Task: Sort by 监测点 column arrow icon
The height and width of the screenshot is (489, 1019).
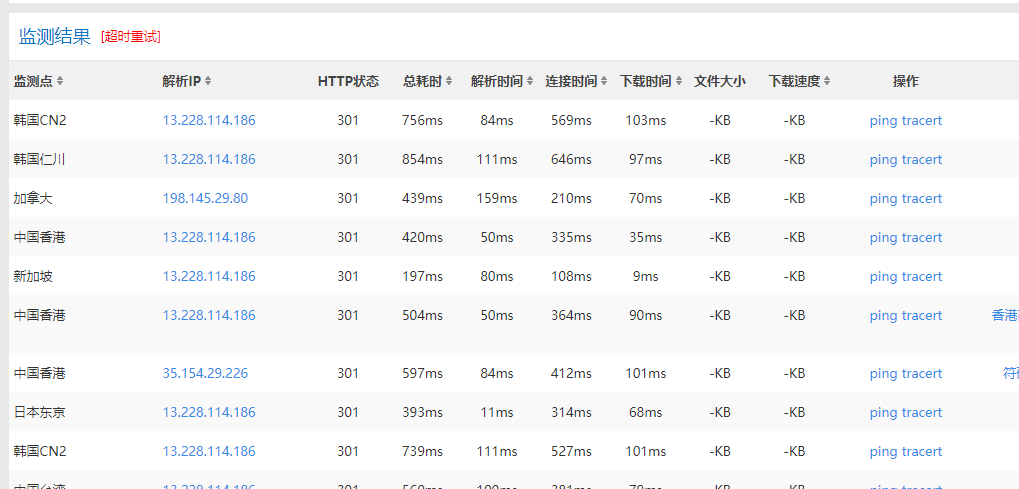Action: point(60,81)
